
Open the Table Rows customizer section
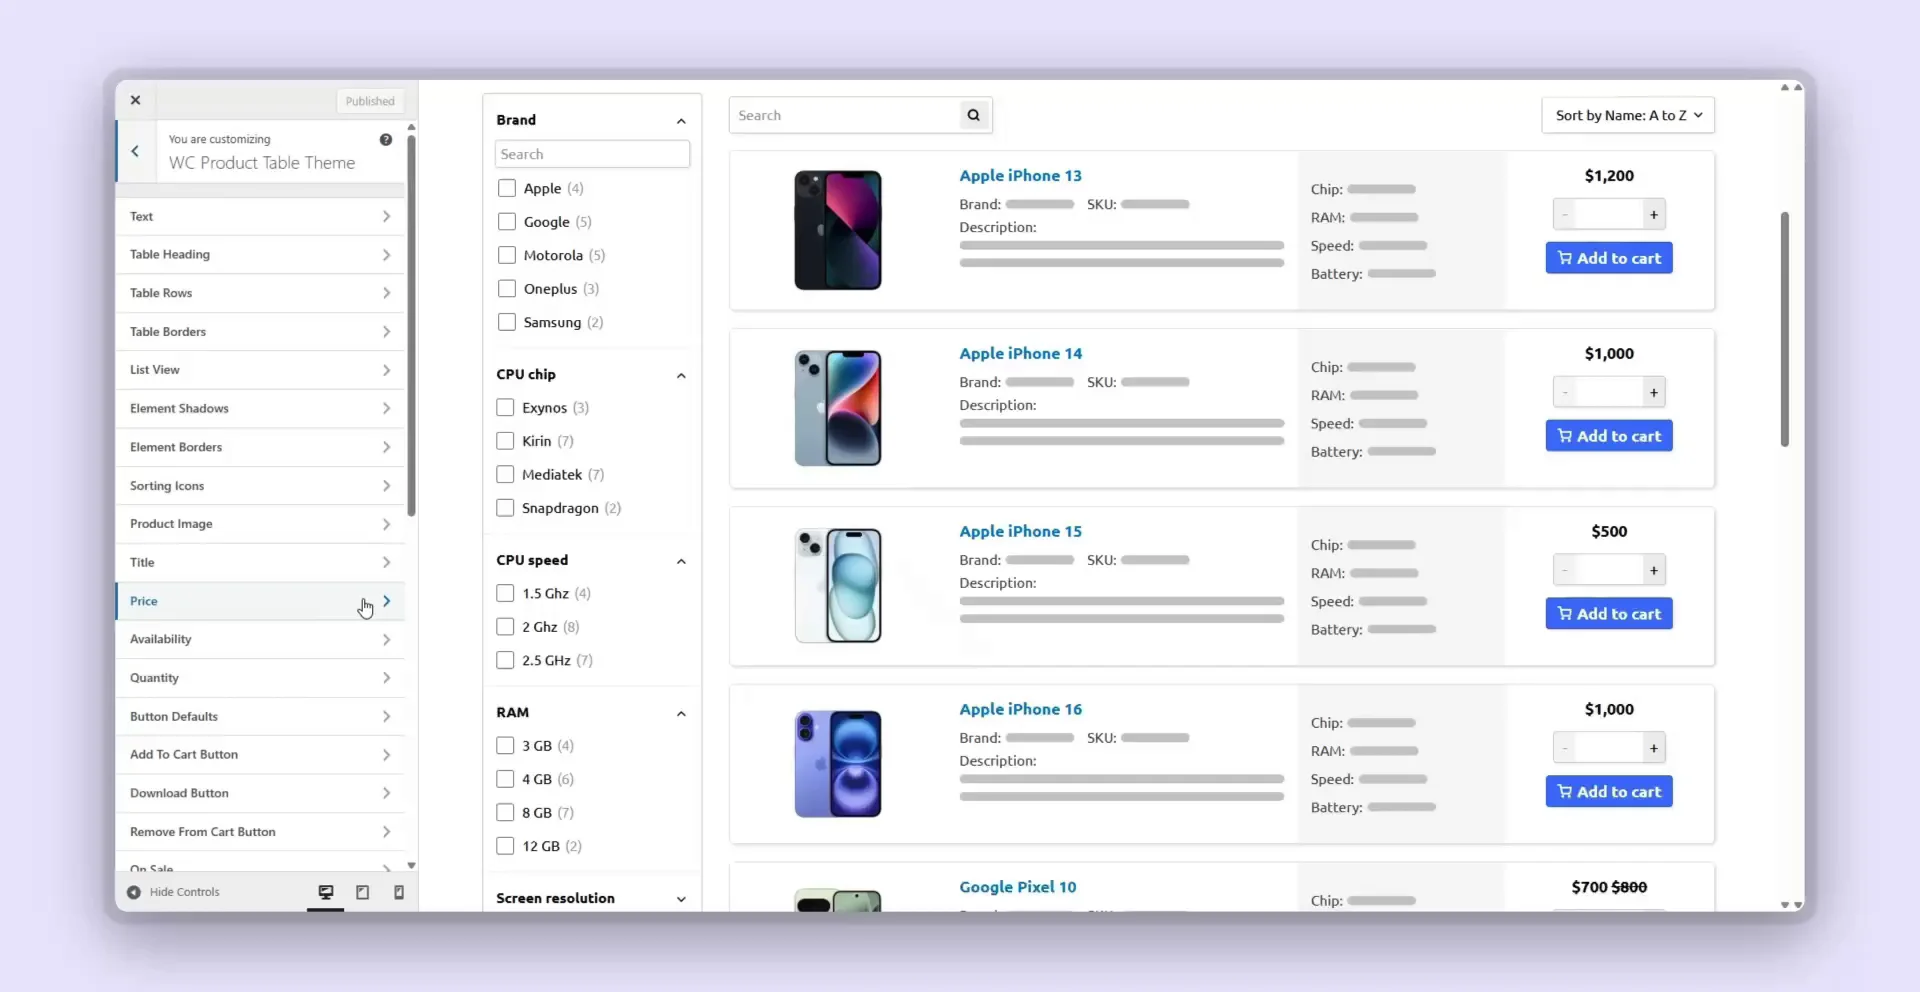(x=261, y=293)
